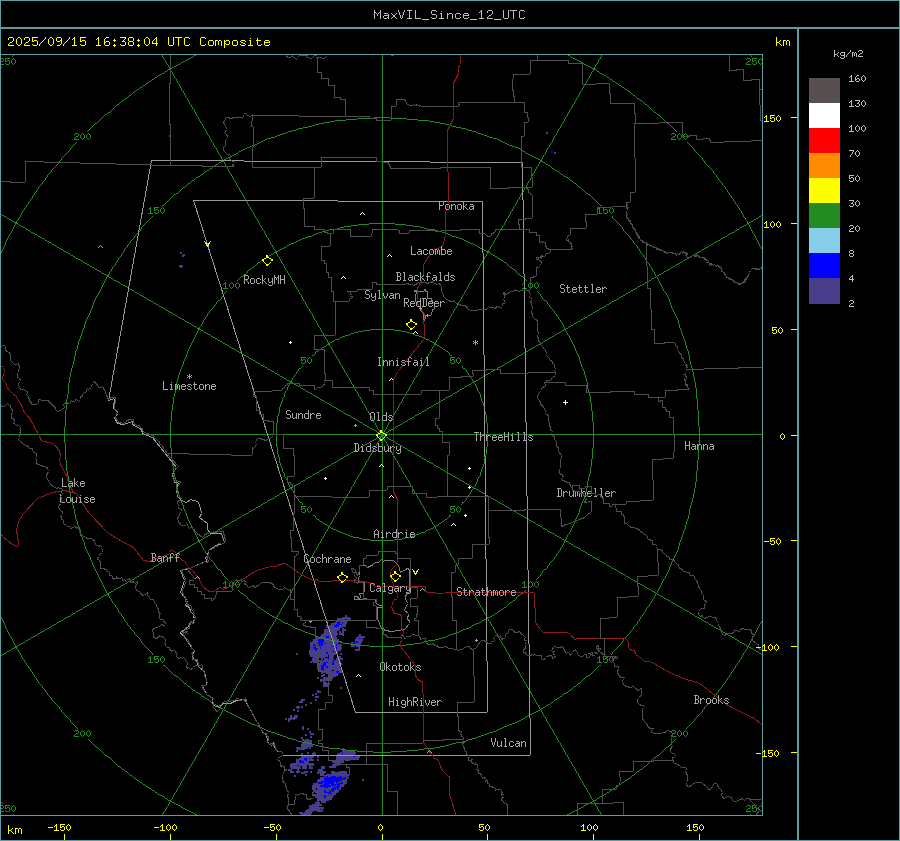The height and width of the screenshot is (841, 900).
Task: Click the Sundre label
Action: tap(303, 415)
